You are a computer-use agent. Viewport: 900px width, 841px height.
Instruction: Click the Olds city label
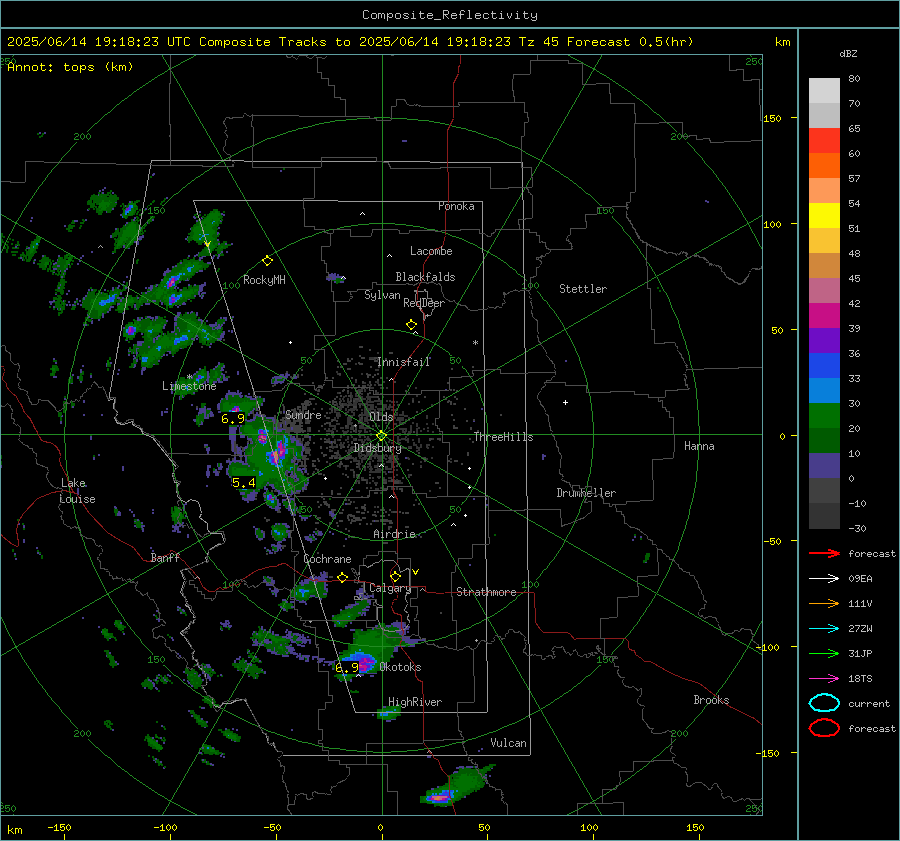tap(381, 417)
